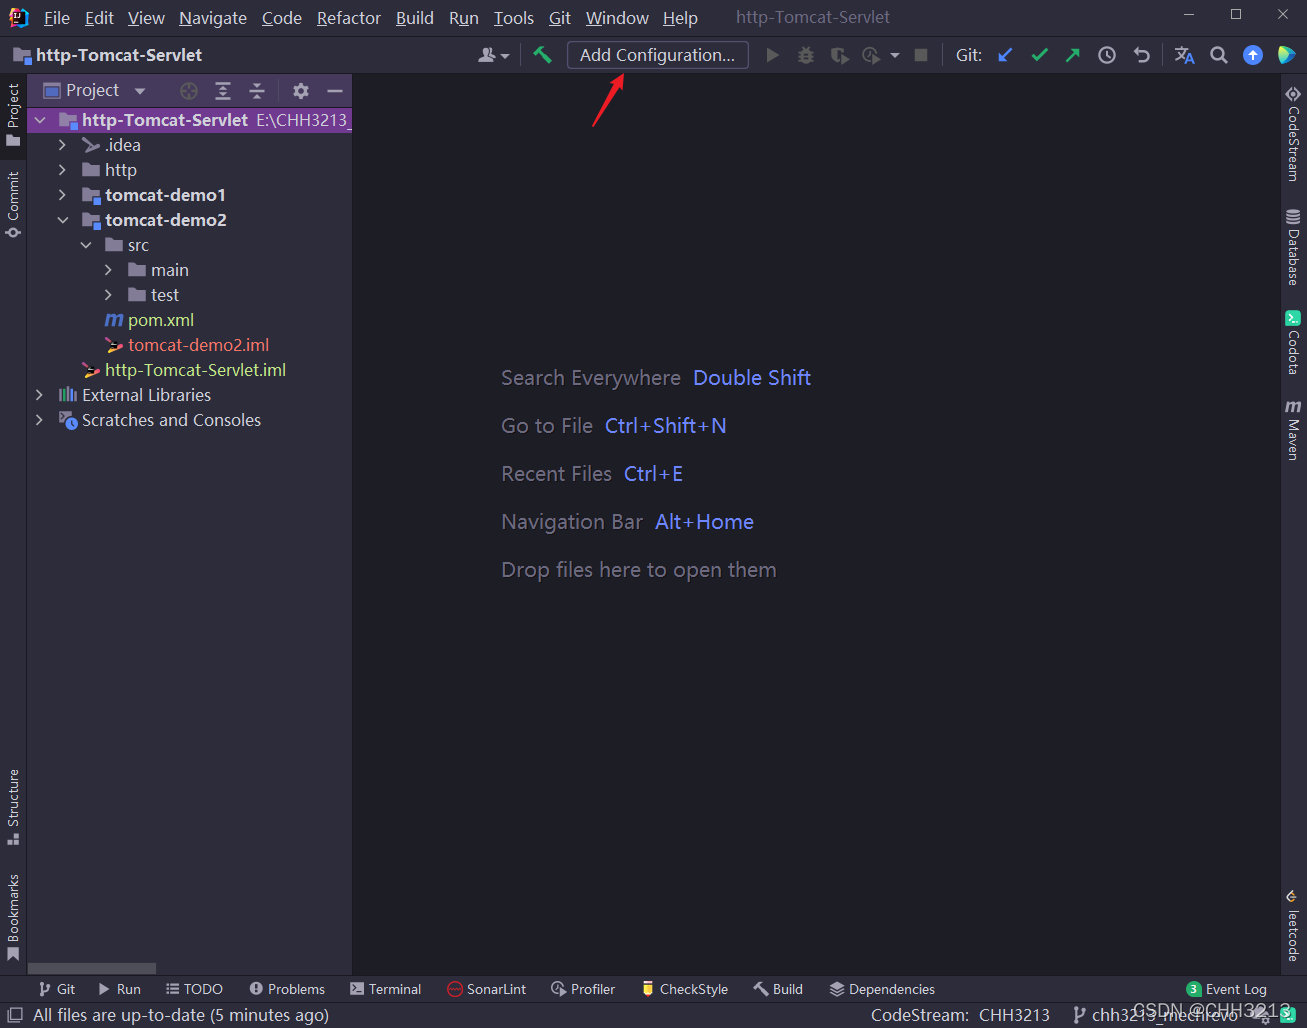Screen dimensions: 1307x1028
Task: Toggle the Structure side tool window
Action: point(13,807)
